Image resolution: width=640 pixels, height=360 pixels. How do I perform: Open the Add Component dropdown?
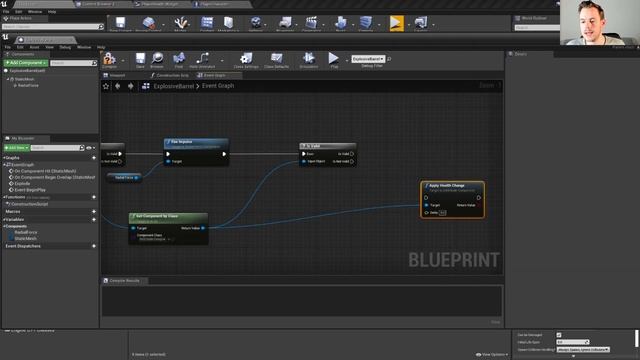pos(26,63)
